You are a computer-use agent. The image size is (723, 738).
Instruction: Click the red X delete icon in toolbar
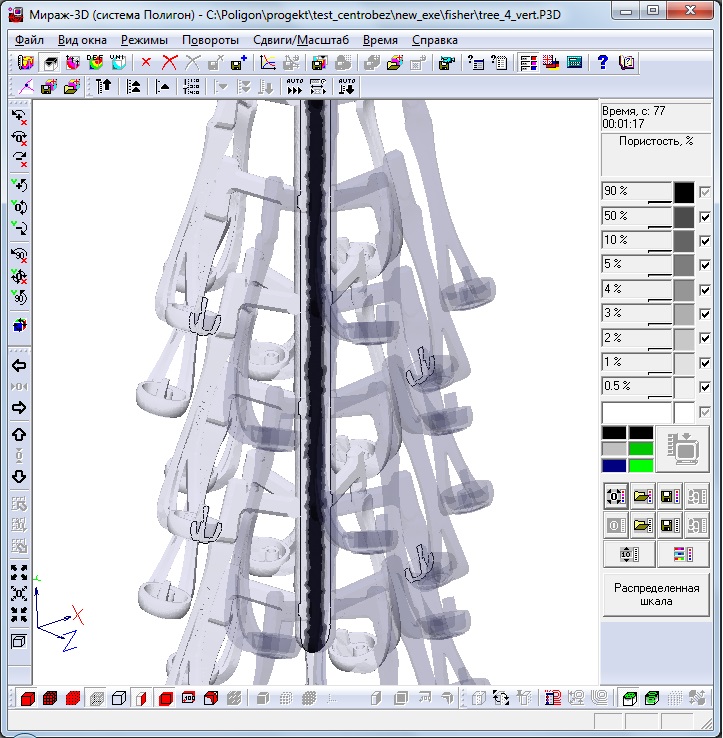146,62
